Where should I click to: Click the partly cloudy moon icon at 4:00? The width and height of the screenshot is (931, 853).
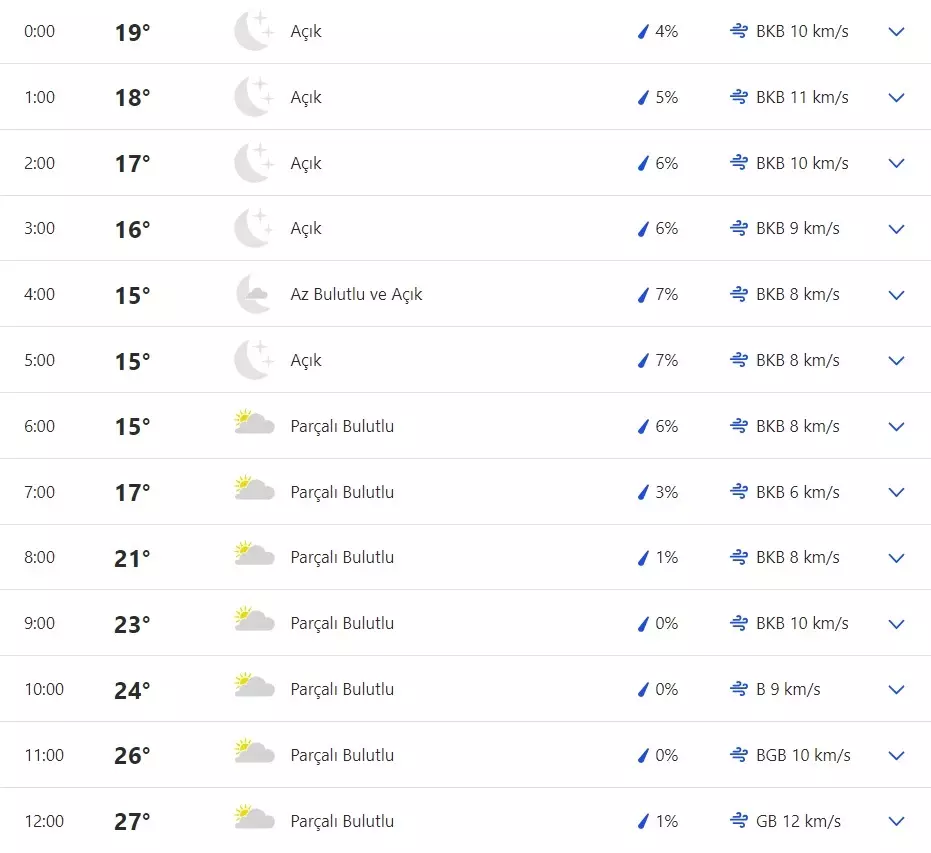point(253,294)
